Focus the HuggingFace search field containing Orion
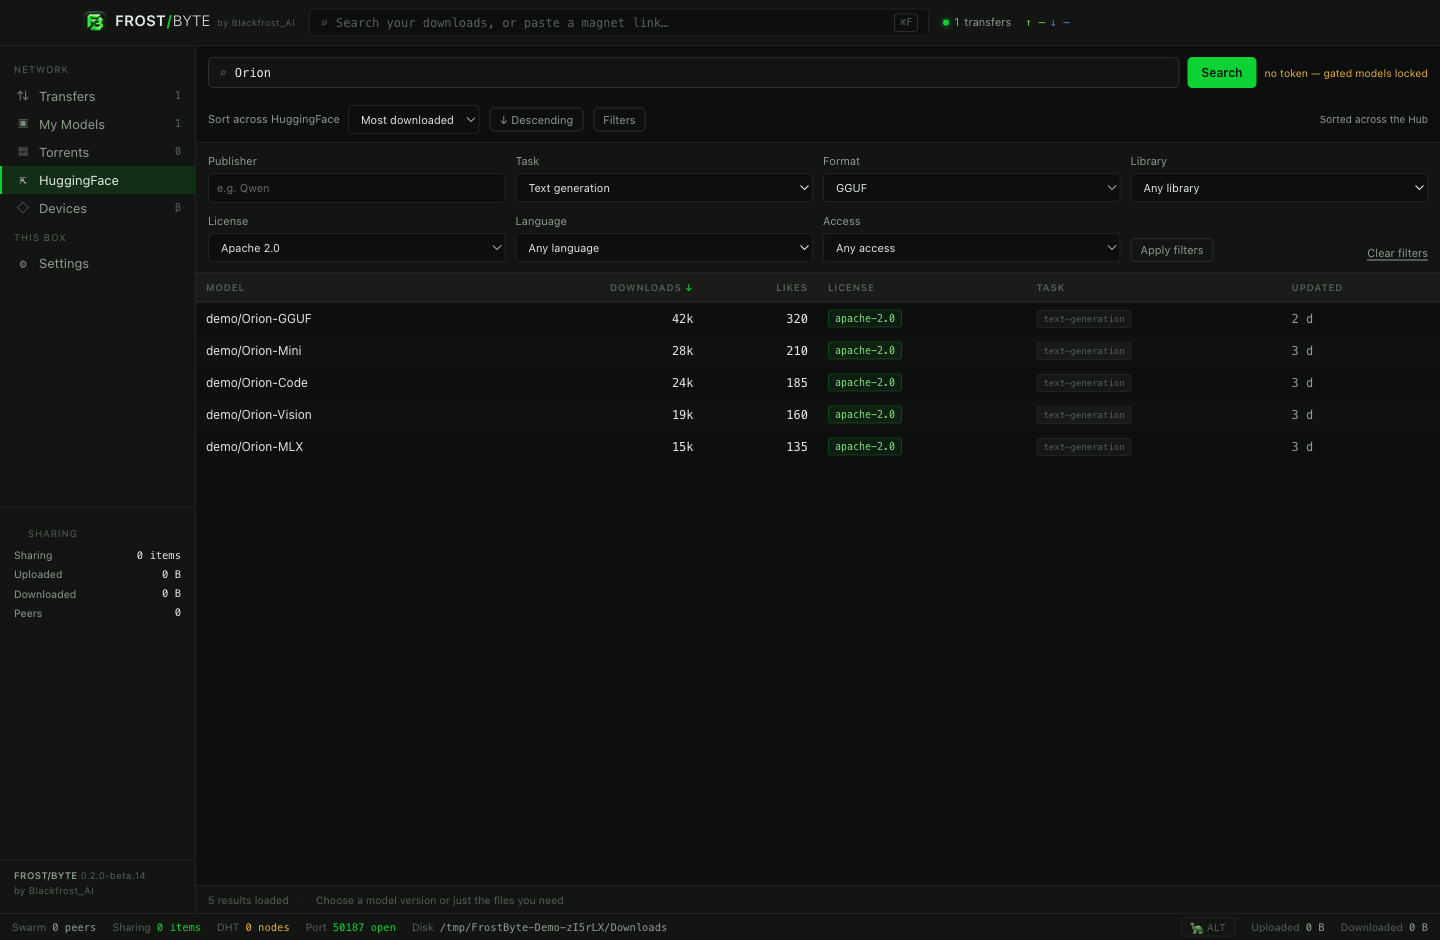 pyautogui.click(x=694, y=73)
